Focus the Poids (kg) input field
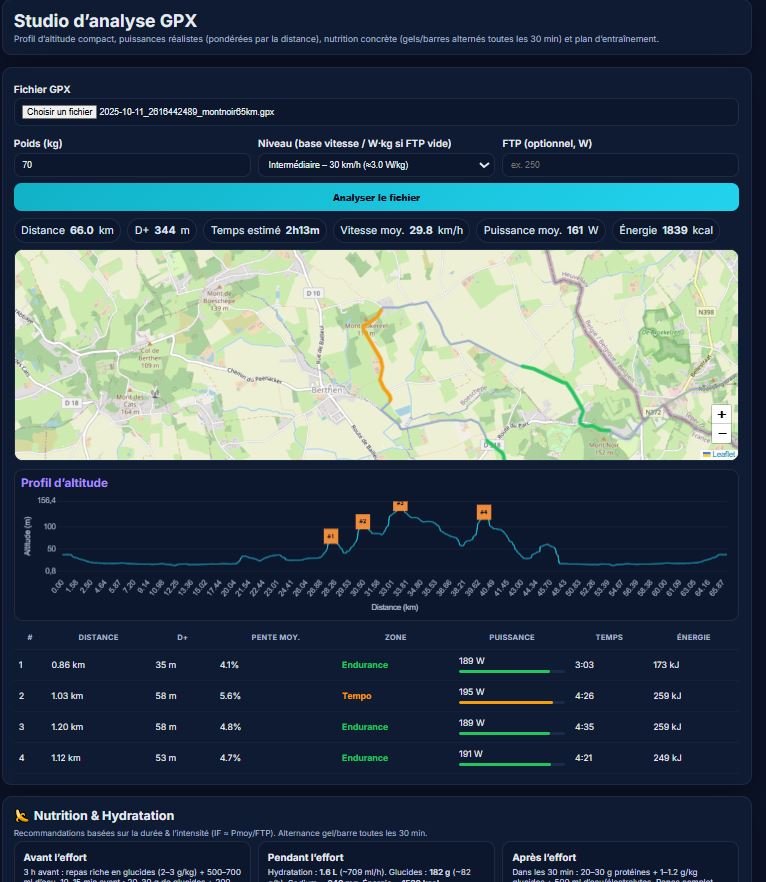The height and width of the screenshot is (882, 766). tap(132, 165)
